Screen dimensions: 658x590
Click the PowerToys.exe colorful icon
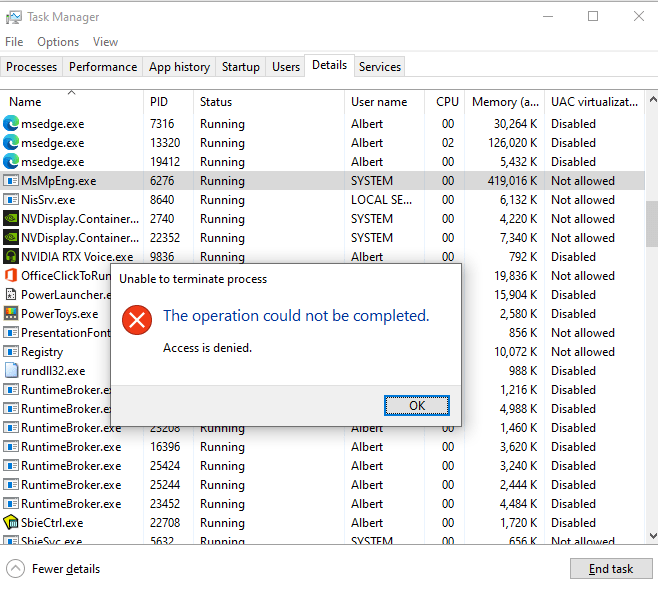(11, 313)
